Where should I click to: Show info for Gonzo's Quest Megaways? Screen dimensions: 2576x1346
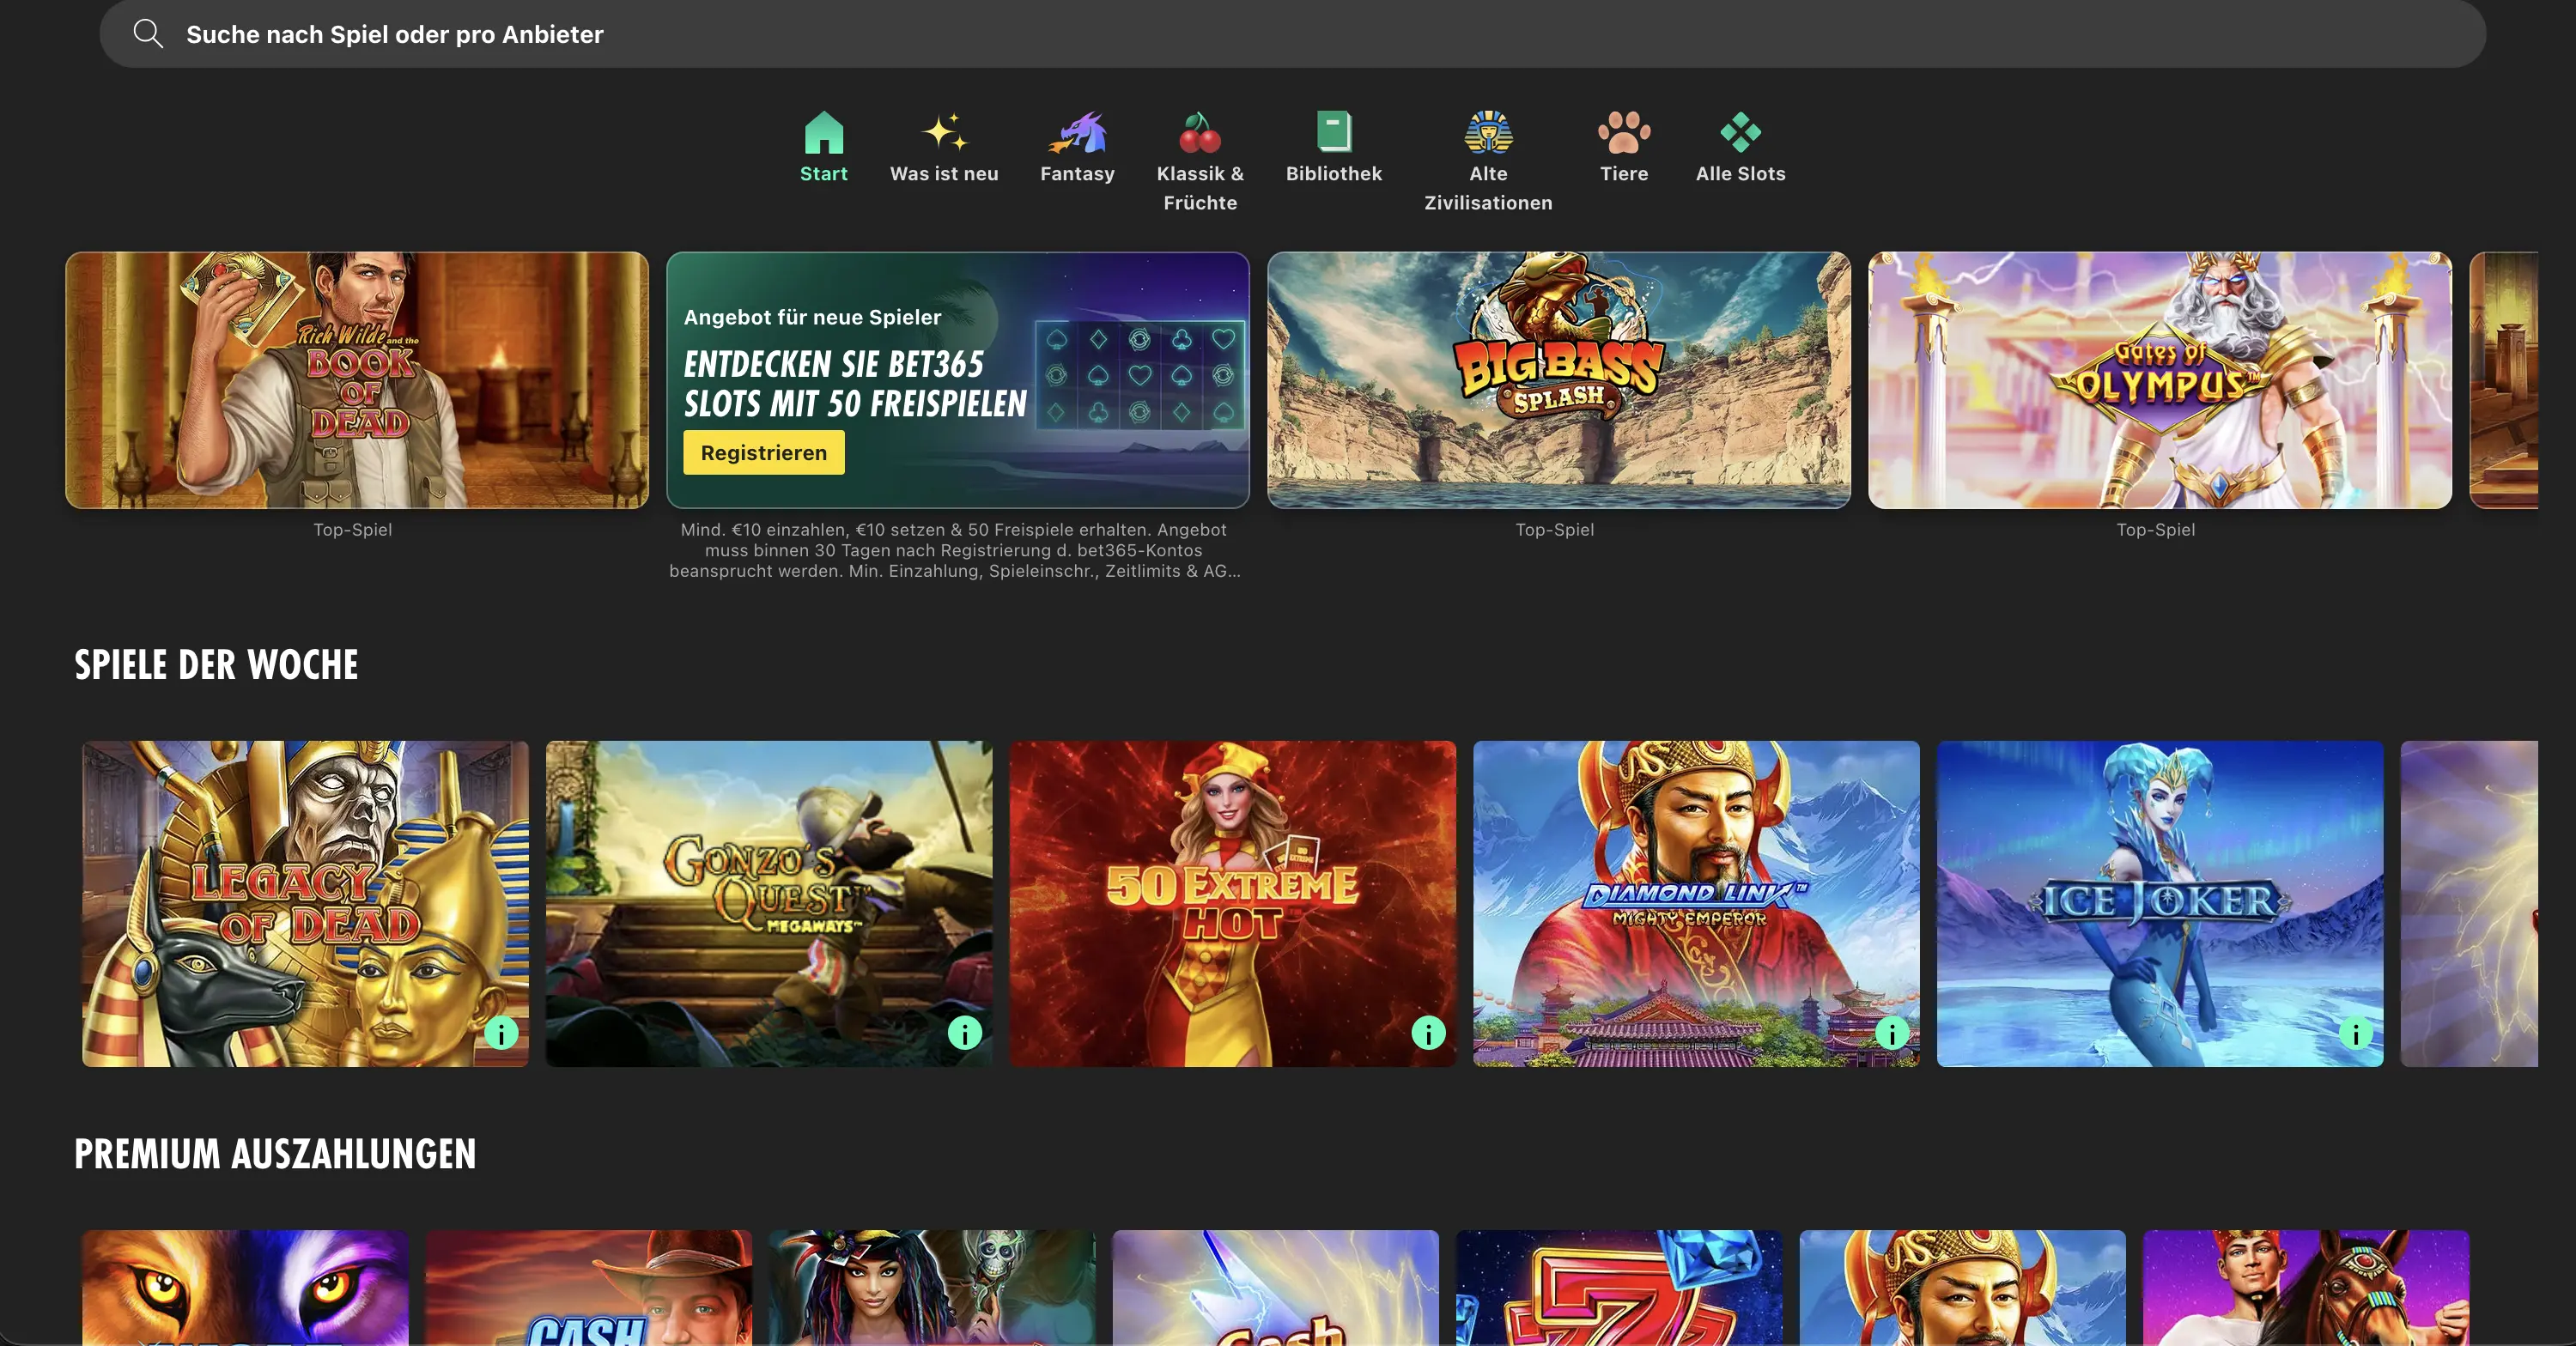click(x=964, y=1034)
